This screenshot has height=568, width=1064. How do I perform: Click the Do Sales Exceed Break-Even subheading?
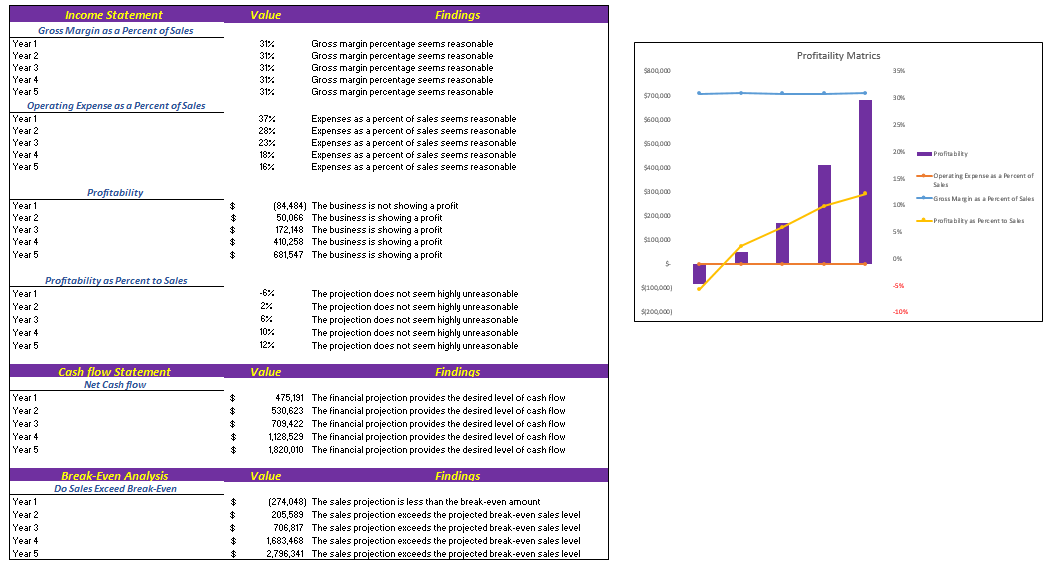click(115, 488)
